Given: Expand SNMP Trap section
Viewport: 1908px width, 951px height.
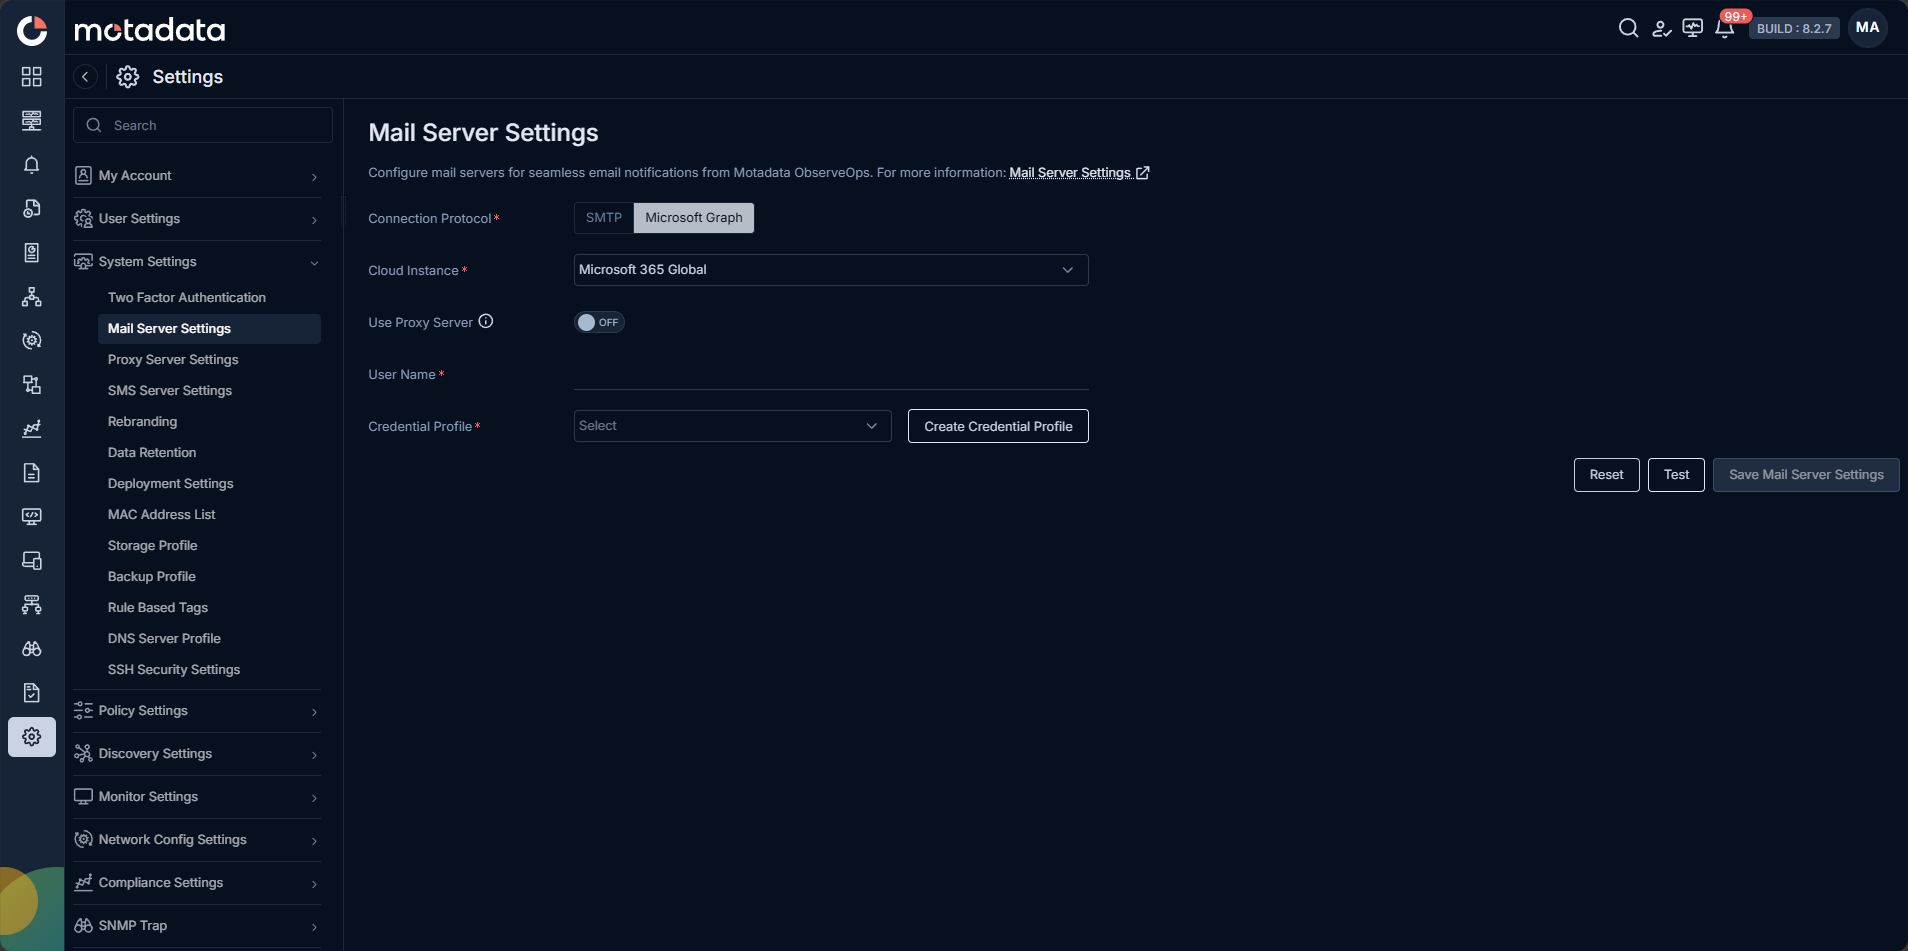Looking at the screenshot, I should click(197, 926).
